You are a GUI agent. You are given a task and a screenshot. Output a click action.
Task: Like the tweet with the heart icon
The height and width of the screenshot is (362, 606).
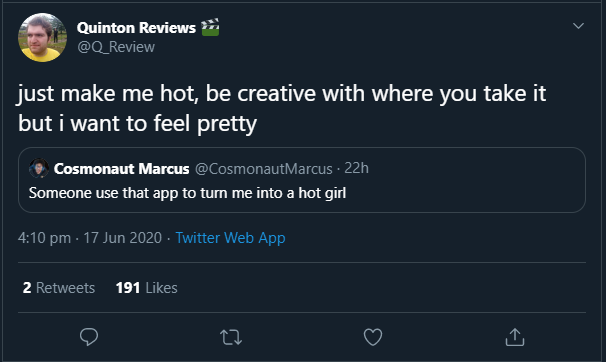coord(373,337)
